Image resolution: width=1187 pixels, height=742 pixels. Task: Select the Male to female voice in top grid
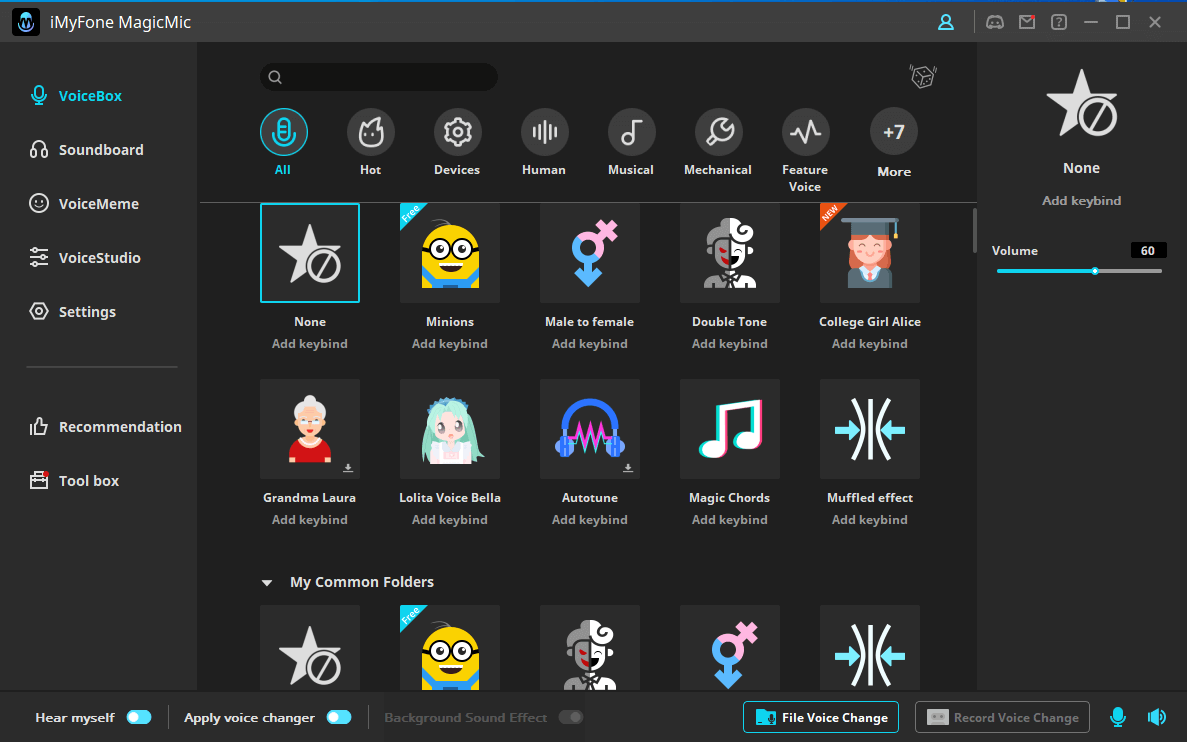(x=590, y=253)
